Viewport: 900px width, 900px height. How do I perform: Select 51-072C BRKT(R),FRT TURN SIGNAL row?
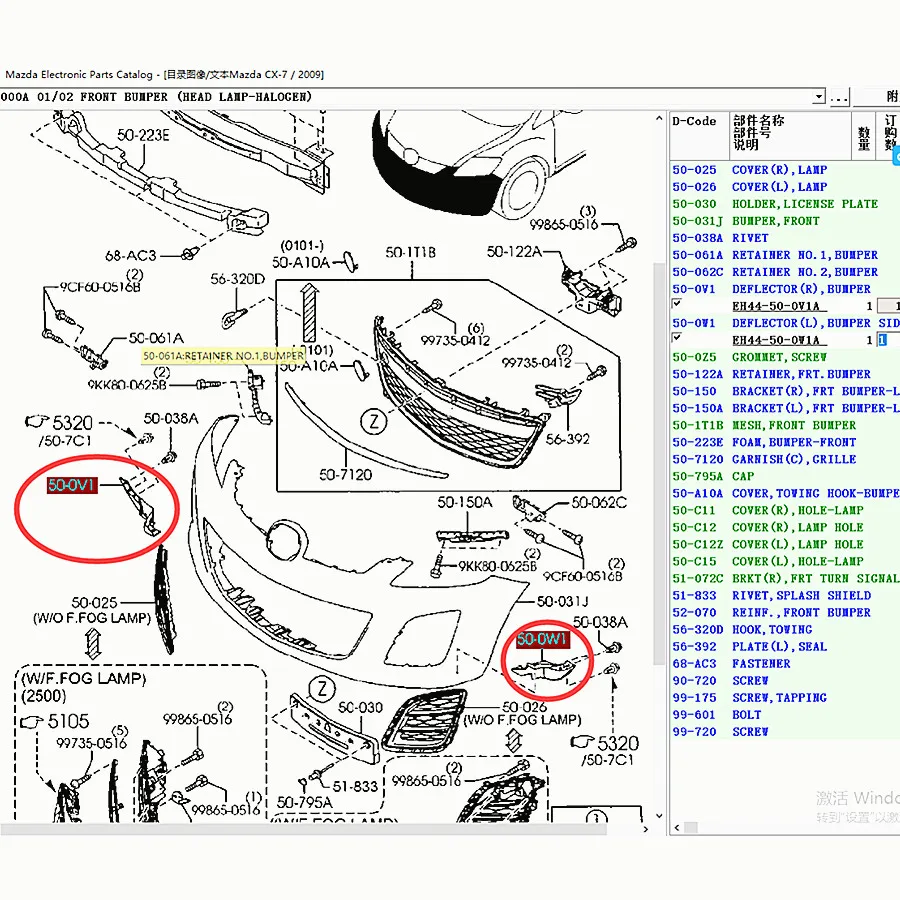[x=785, y=579]
